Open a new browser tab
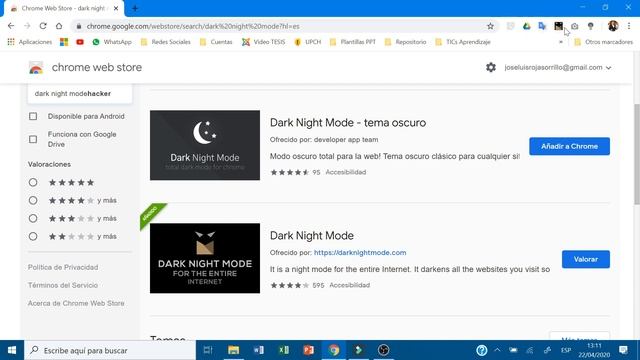The image size is (640, 360). click(135, 8)
